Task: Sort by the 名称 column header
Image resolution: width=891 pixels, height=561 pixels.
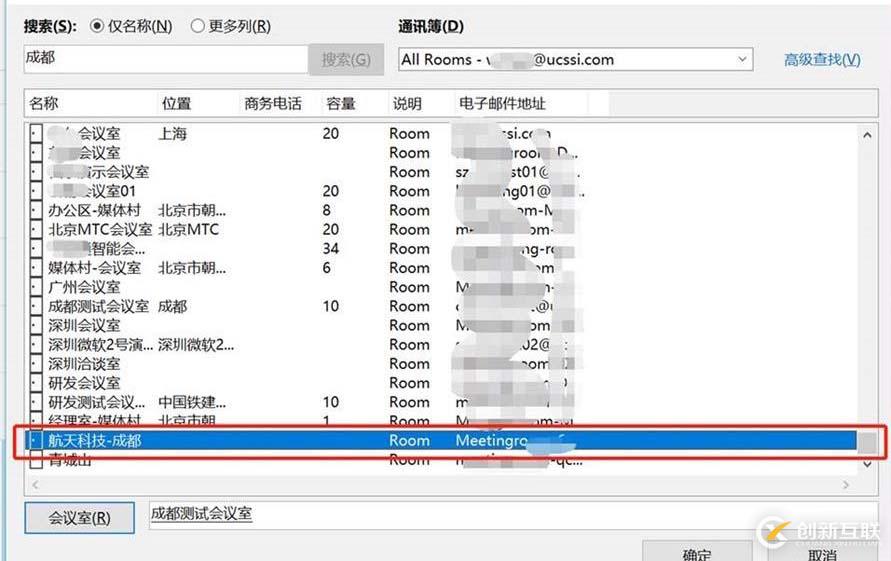Action: [44, 103]
